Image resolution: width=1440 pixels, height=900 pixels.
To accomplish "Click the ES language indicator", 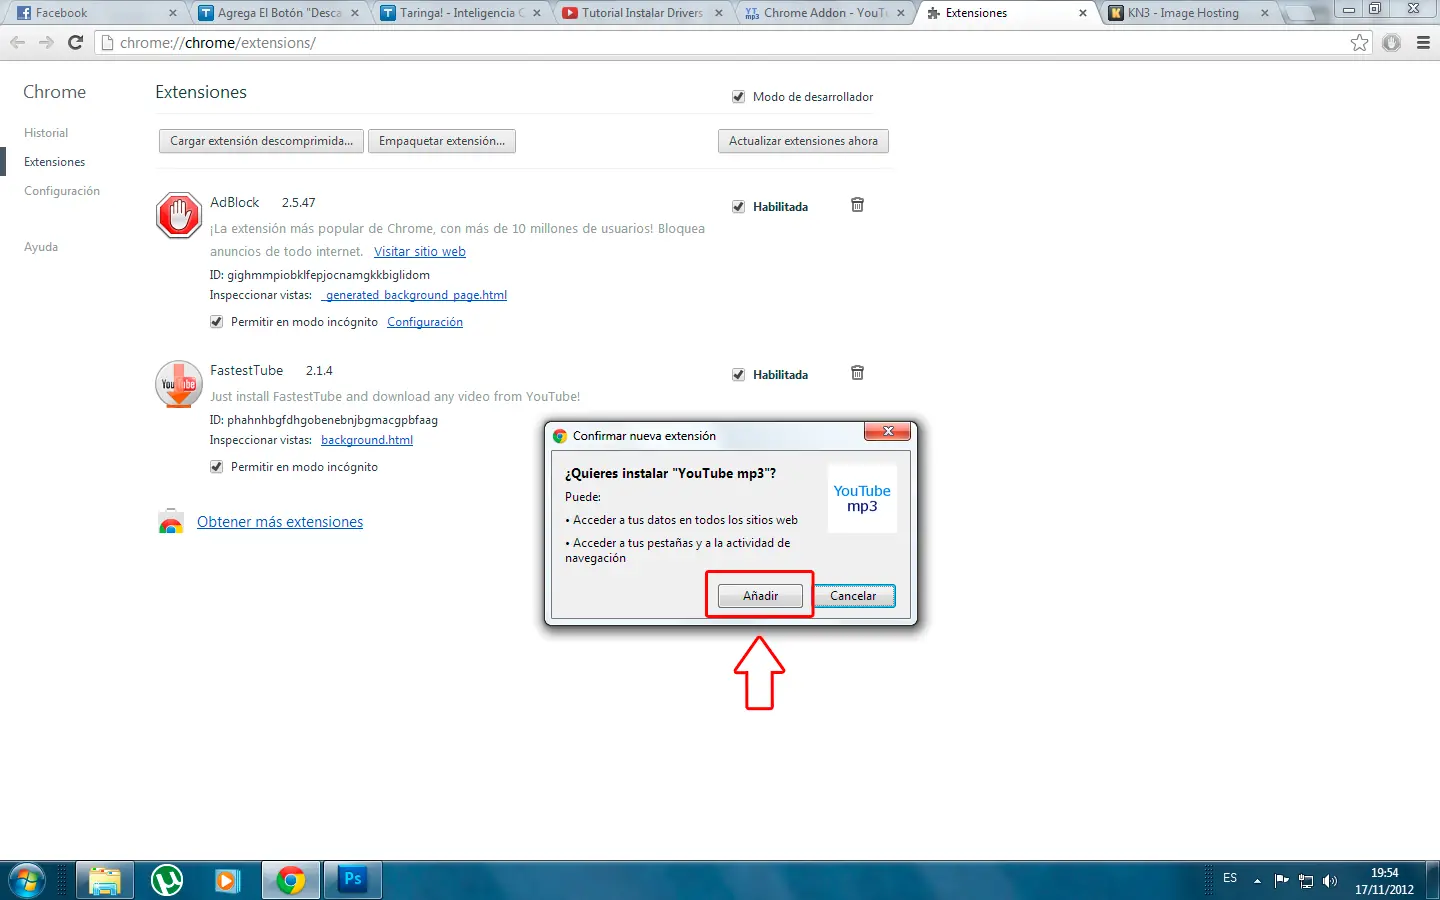I will pyautogui.click(x=1230, y=878).
